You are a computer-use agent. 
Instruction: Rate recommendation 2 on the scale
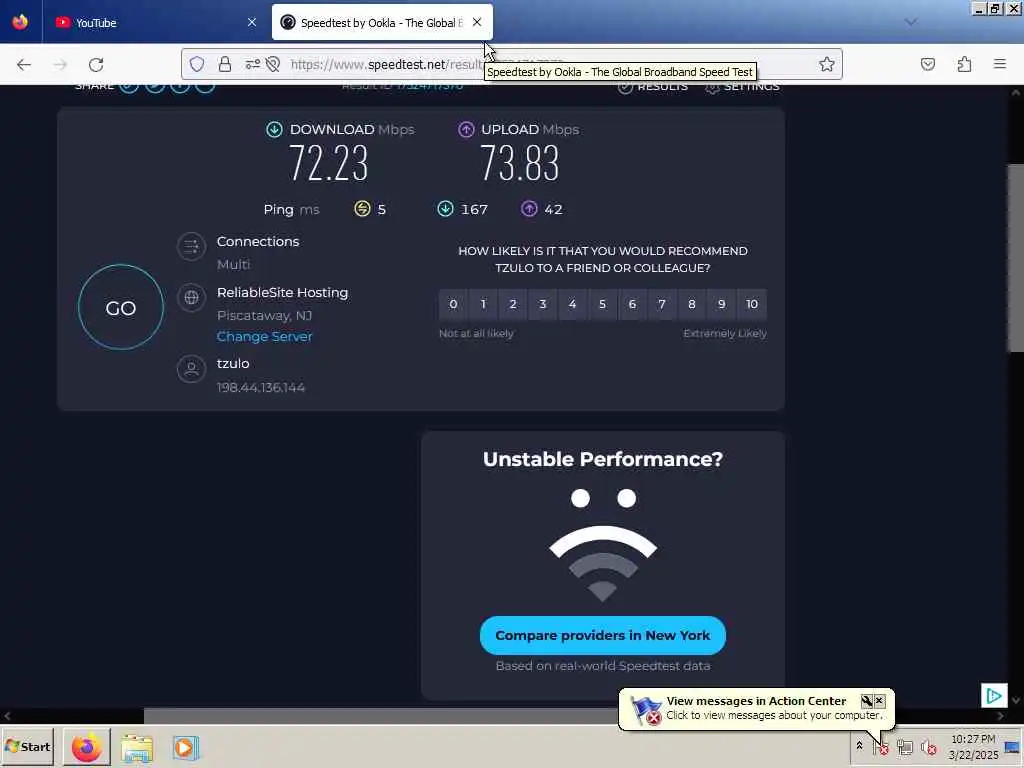513,304
